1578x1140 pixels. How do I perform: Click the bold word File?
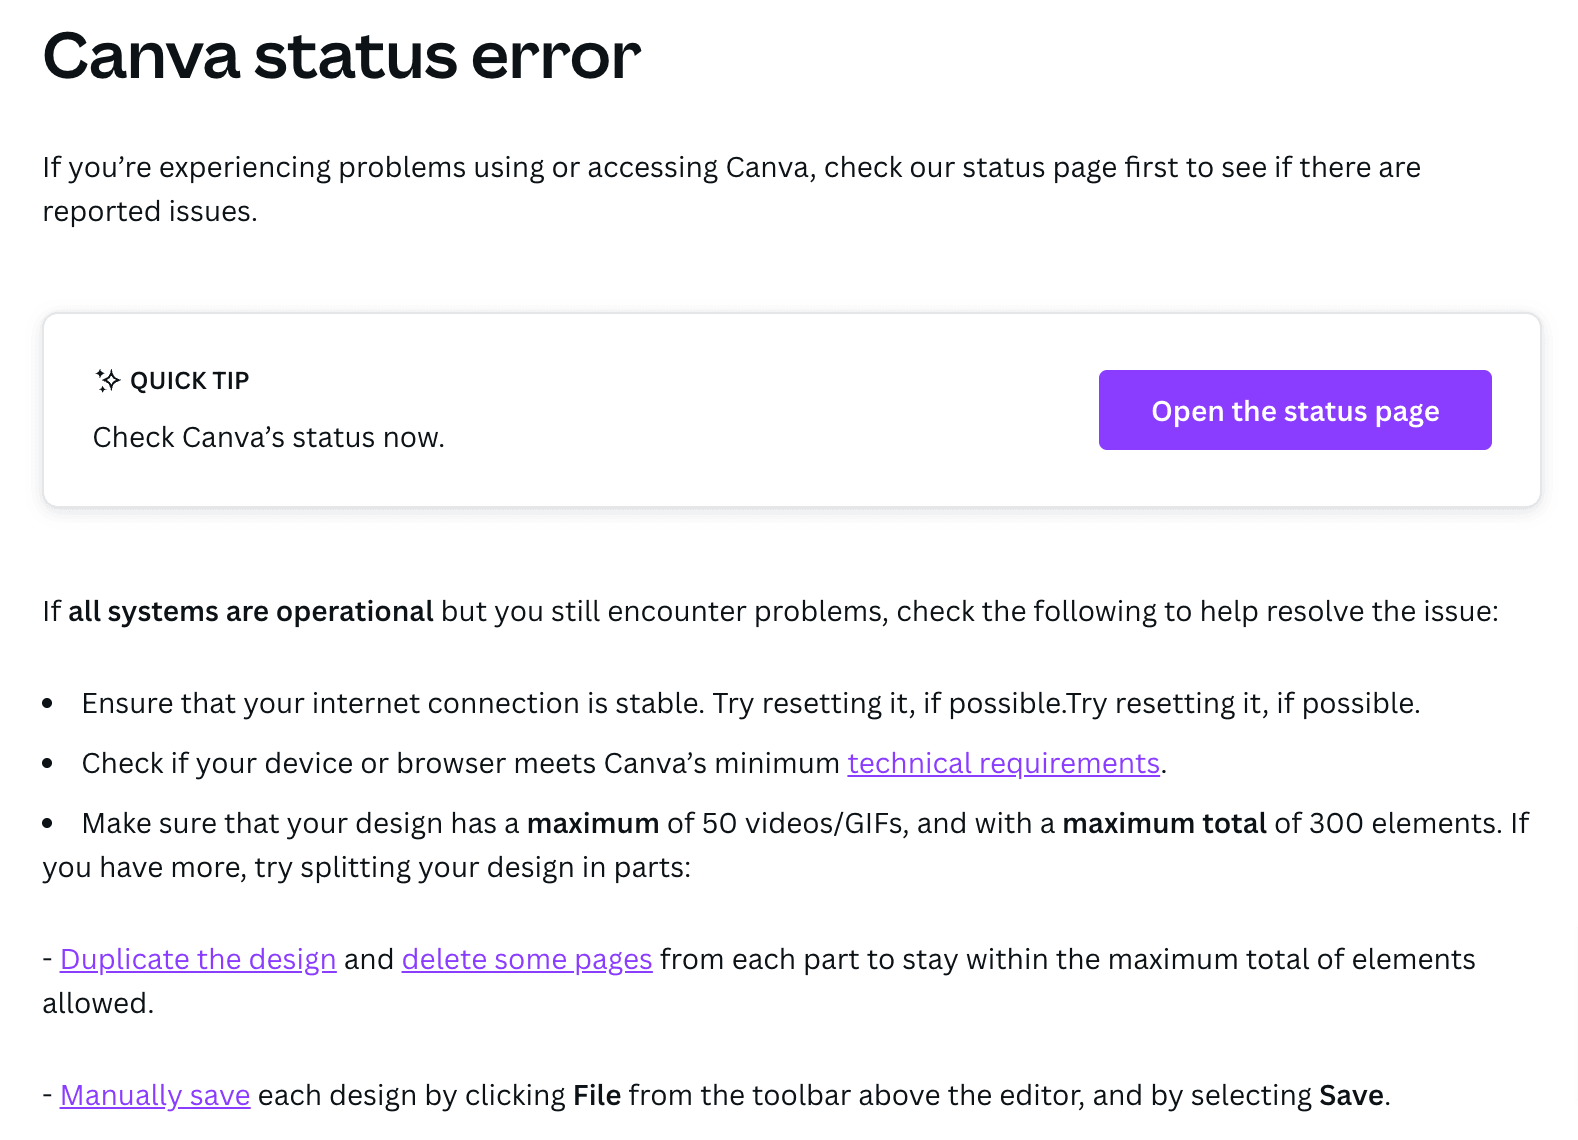[597, 1095]
